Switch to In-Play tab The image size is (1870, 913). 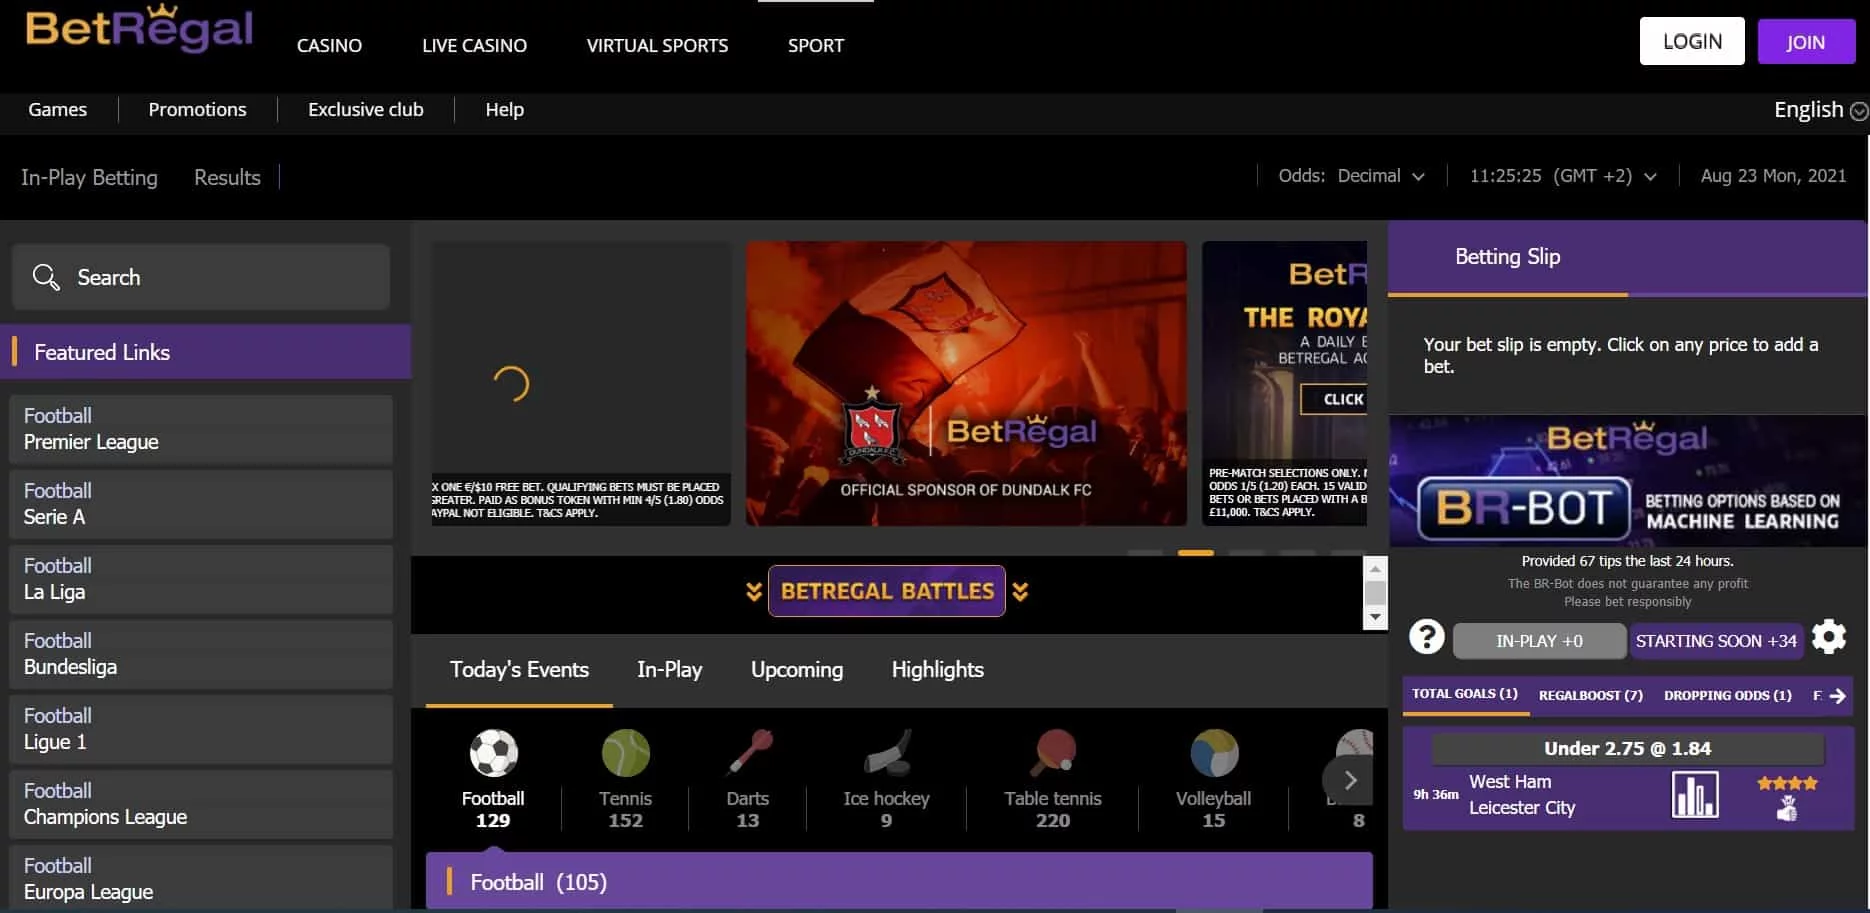670,670
